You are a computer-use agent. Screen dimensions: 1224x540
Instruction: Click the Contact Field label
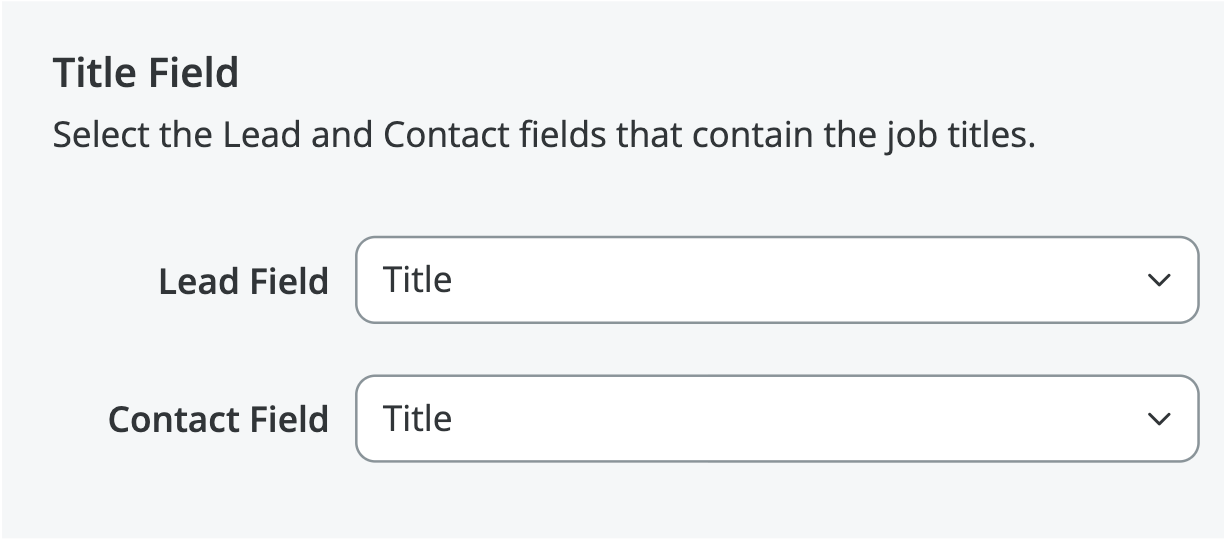click(x=218, y=419)
